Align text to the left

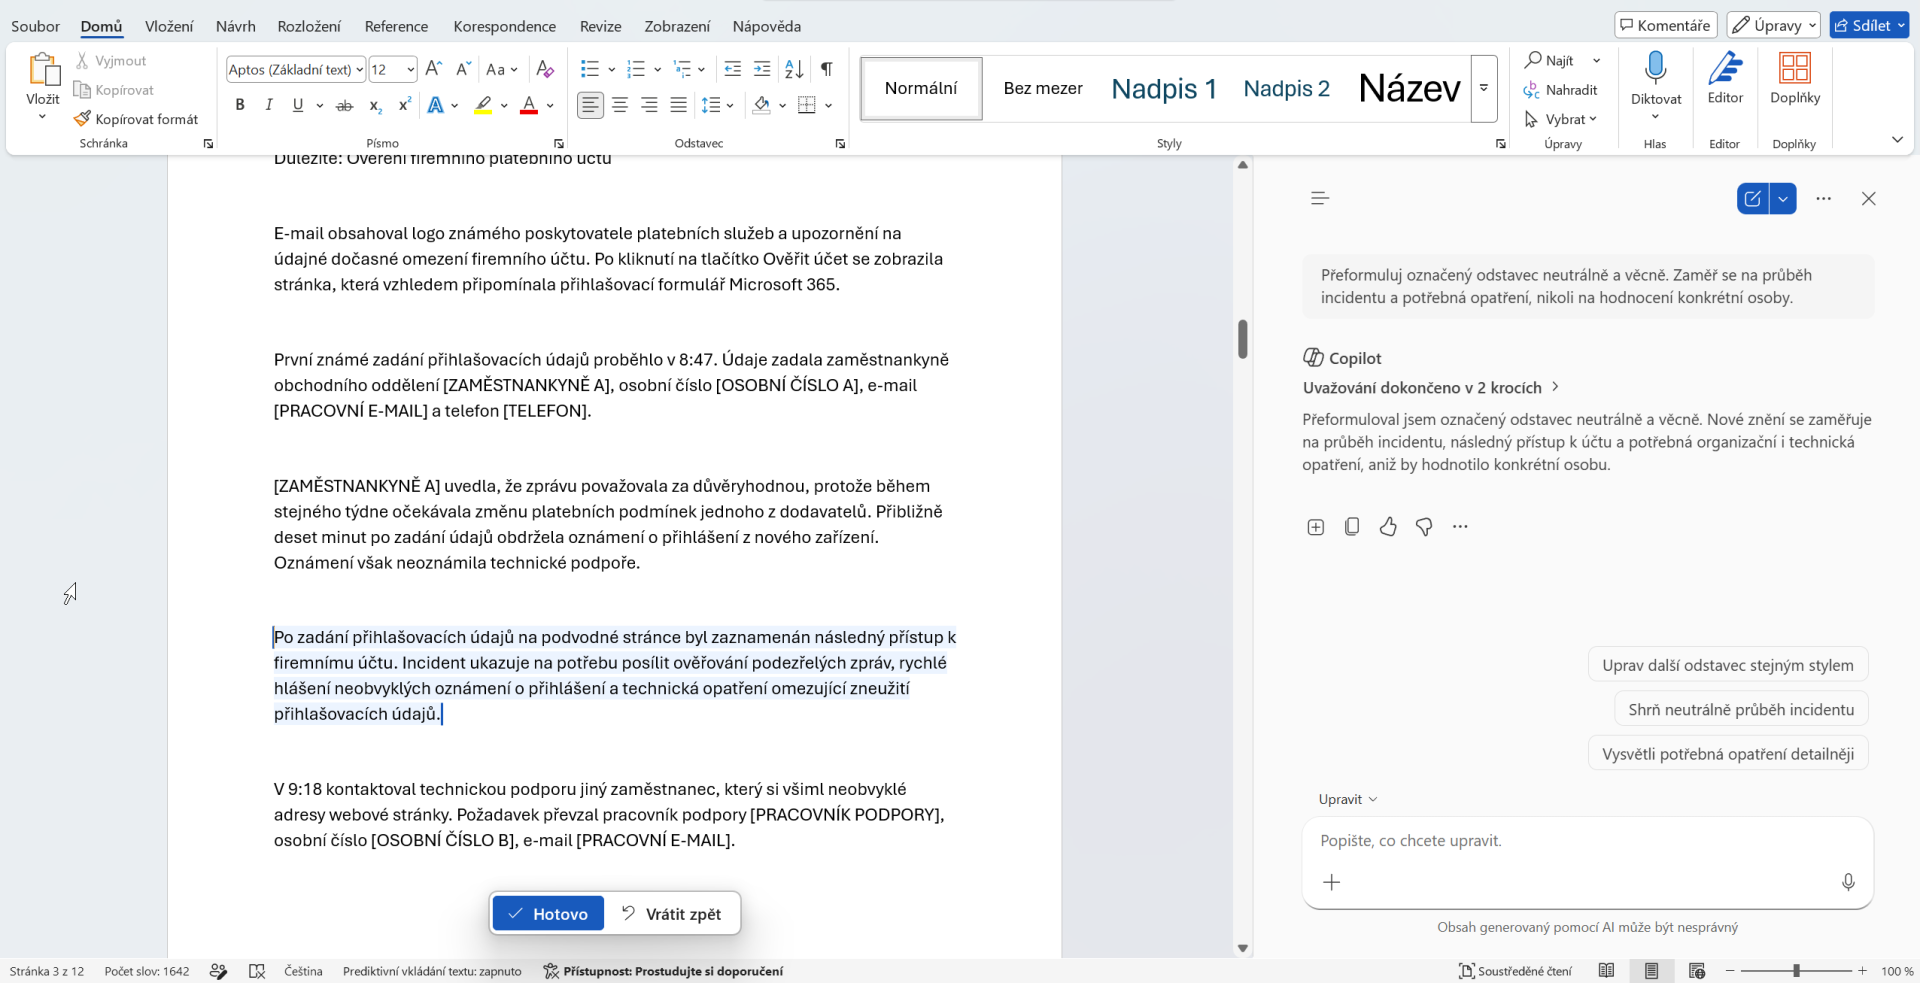[590, 105]
